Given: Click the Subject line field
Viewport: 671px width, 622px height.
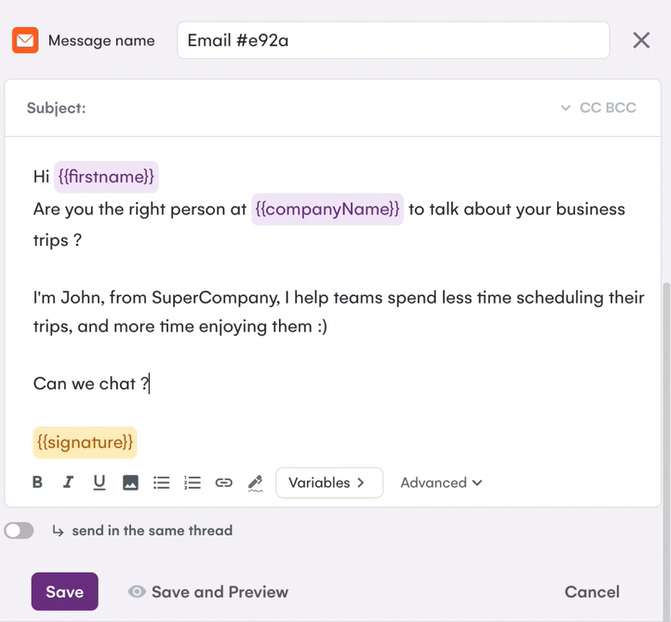Looking at the screenshot, I should click(x=320, y=108).
